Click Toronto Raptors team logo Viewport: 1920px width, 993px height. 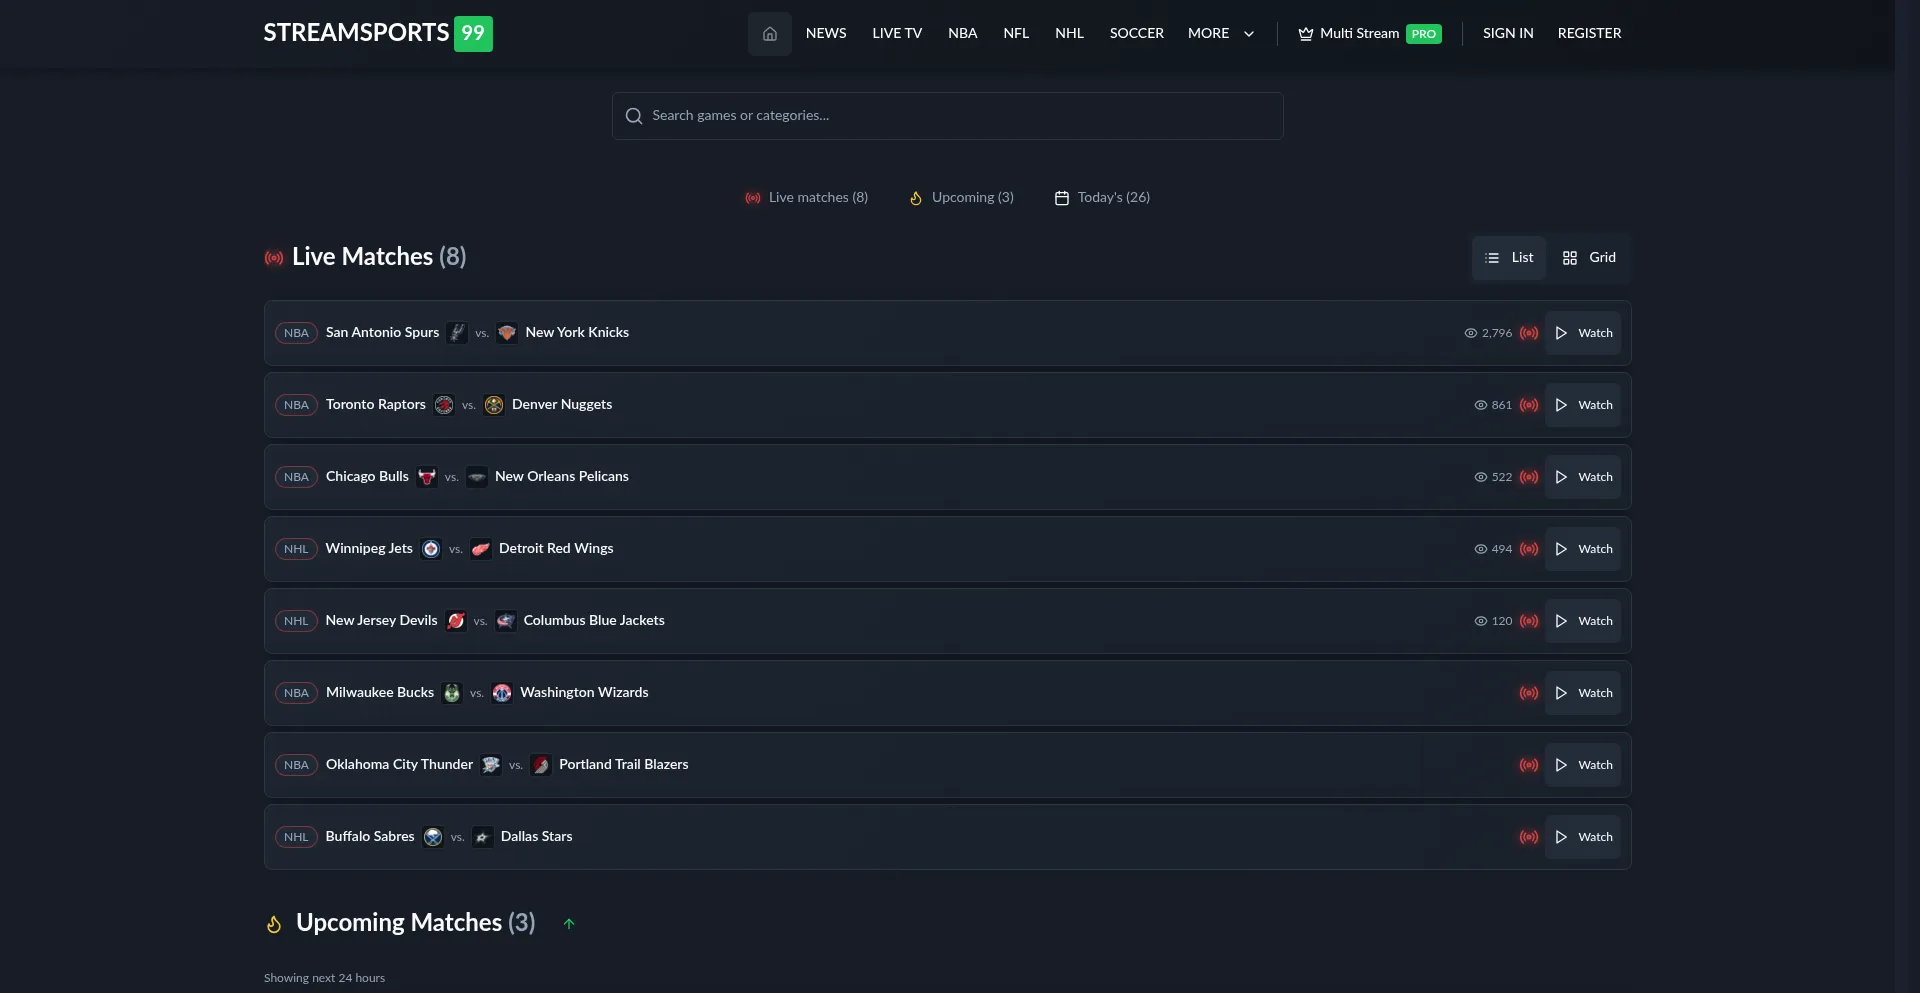tap(444, 405)
